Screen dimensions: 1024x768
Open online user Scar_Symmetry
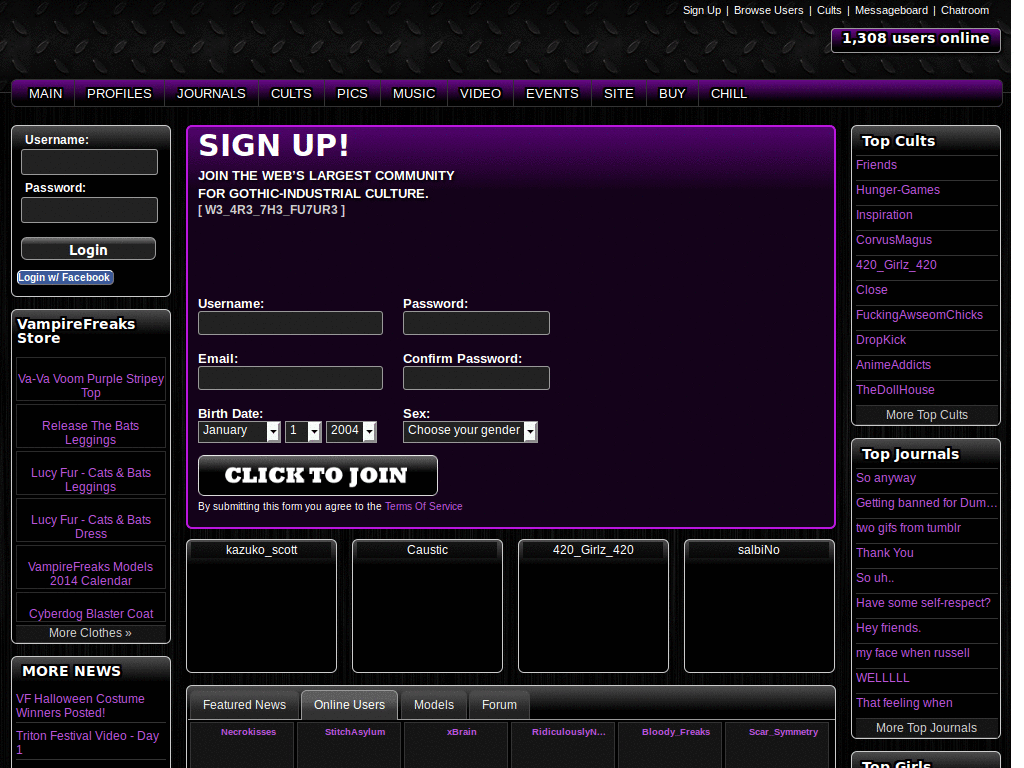tap(783, 732)
